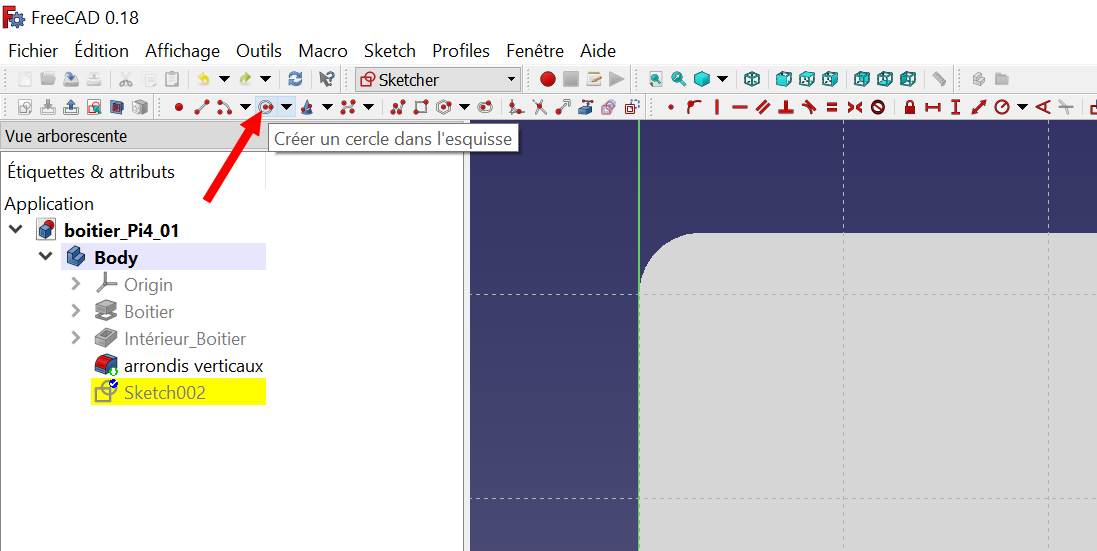Open the undo history dropdown arrow
Screen dimensions: 1097x551
pyautogui.click(x=224, y=79)
